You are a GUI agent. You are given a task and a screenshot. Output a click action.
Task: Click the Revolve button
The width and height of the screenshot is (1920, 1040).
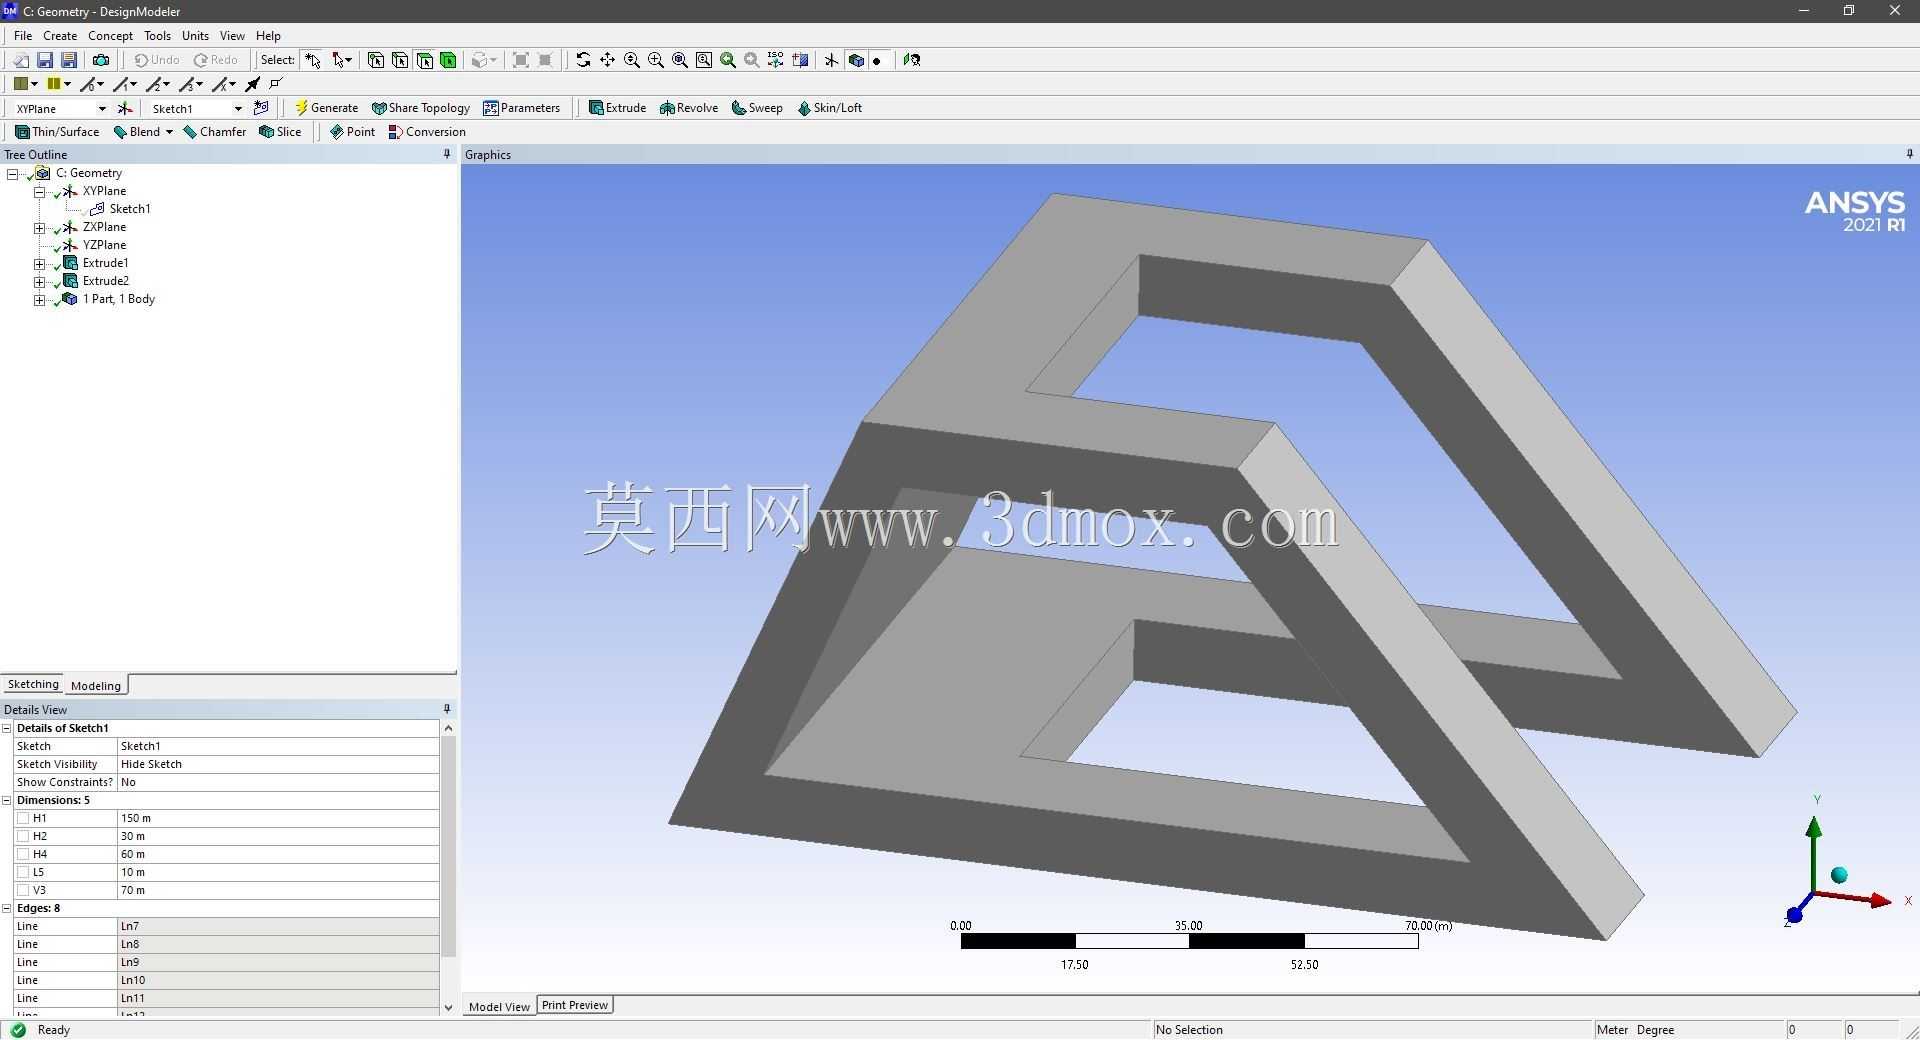tap(689, 108)
